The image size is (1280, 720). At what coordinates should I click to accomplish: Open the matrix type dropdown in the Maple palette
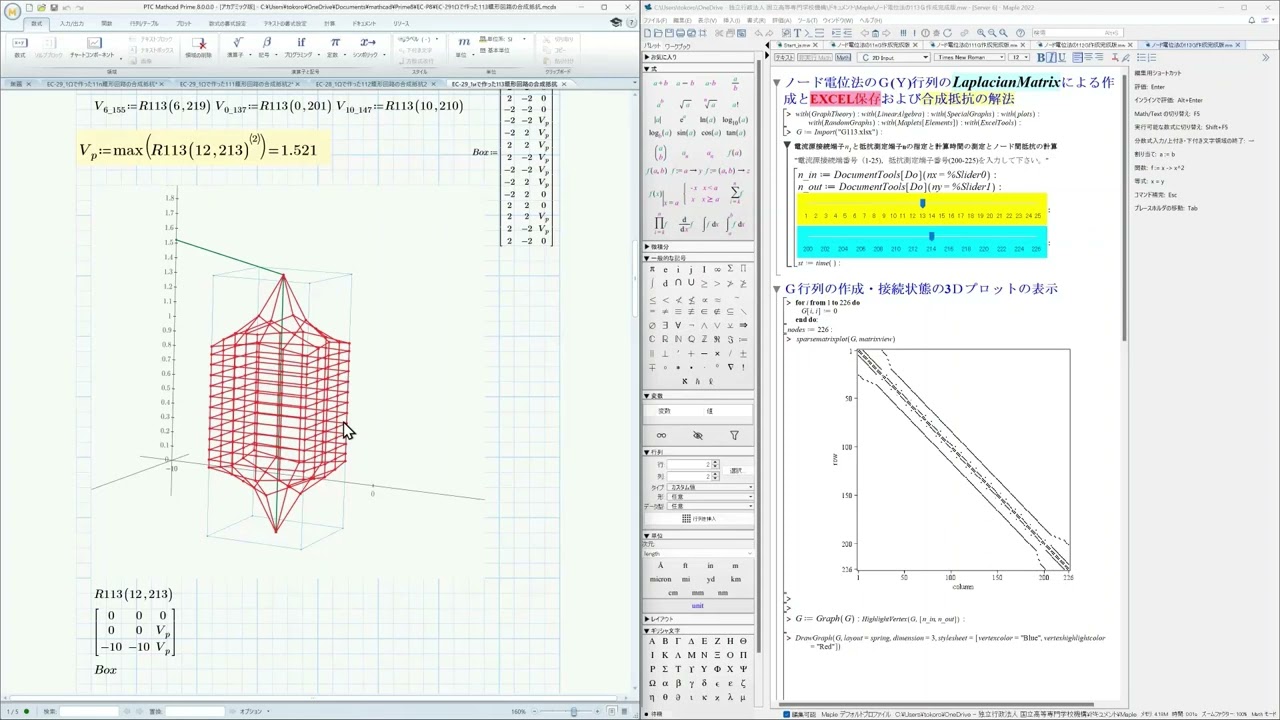tap(711, 487)
